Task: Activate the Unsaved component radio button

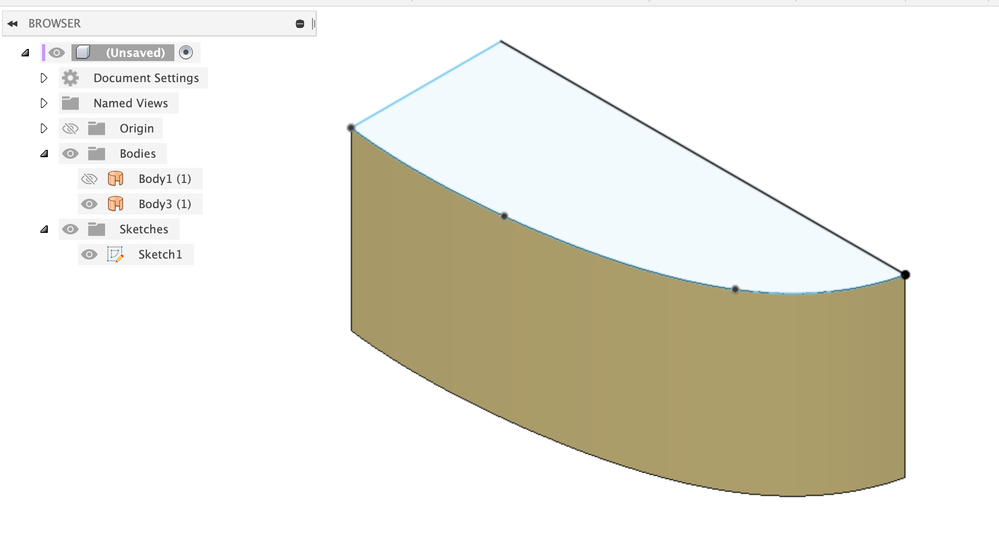Action: (x=185, y=52)
